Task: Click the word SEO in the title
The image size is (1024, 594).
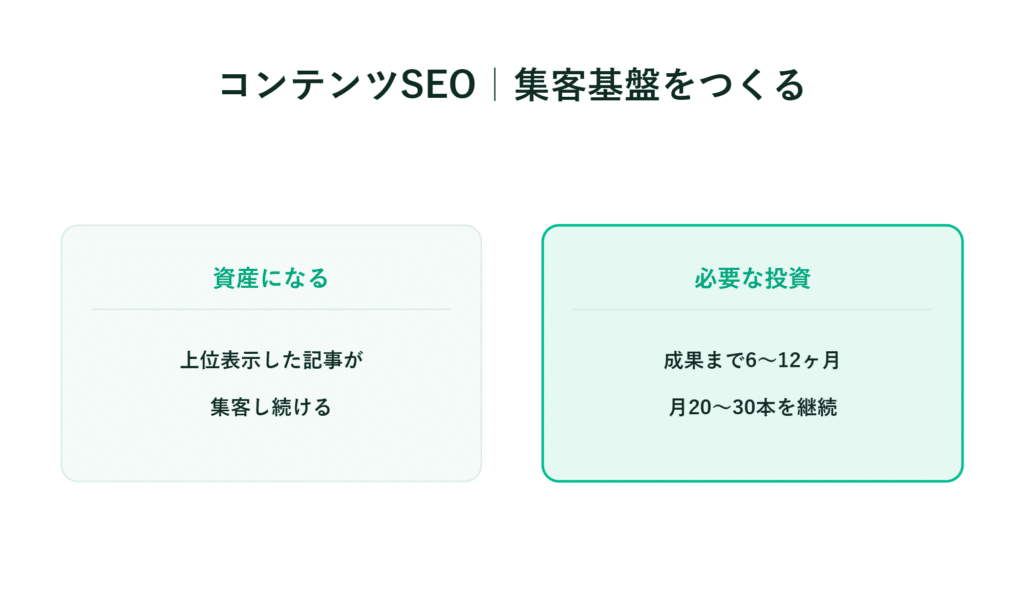Action: point(437,85)
